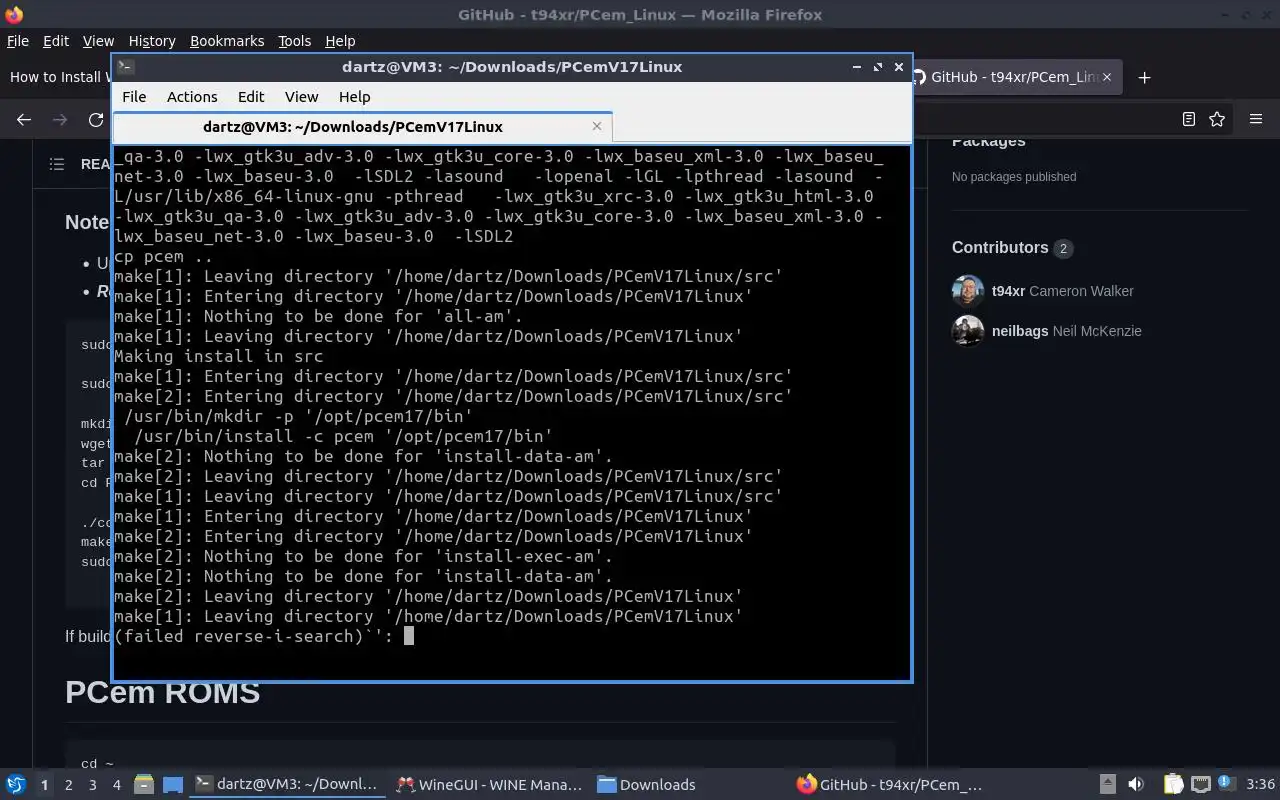The height and width of the screenshot is (800, 1280).
Task: Open the clipboard manager tray icon
Action: [x=1173, y=784]
